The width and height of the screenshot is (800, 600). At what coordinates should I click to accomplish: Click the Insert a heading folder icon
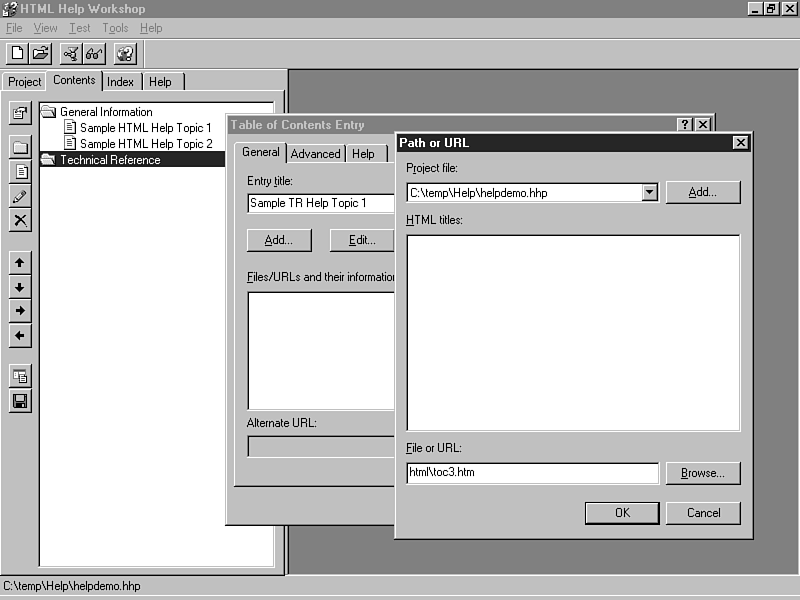(x=20, y=148)
